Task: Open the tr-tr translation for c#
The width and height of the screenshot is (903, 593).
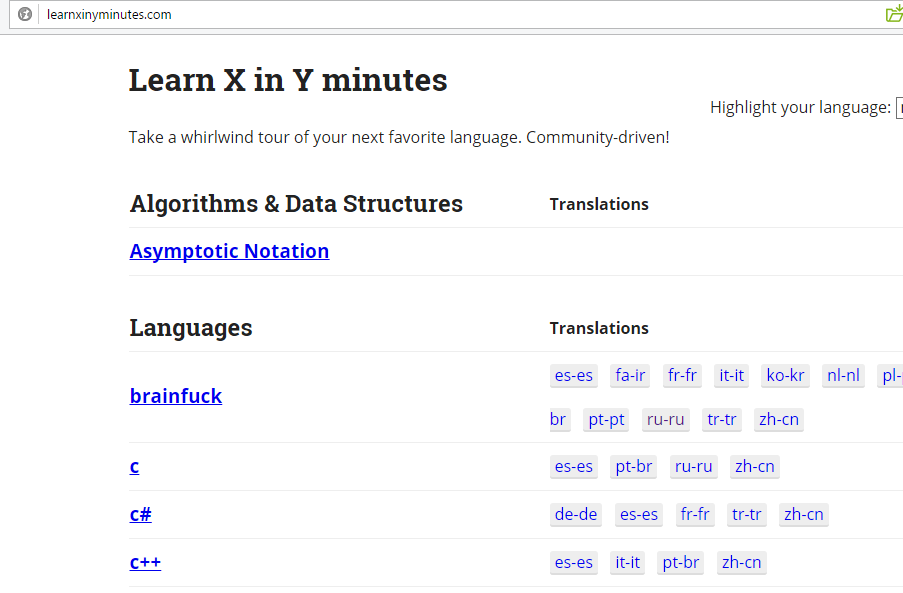Action: (746, 514)
